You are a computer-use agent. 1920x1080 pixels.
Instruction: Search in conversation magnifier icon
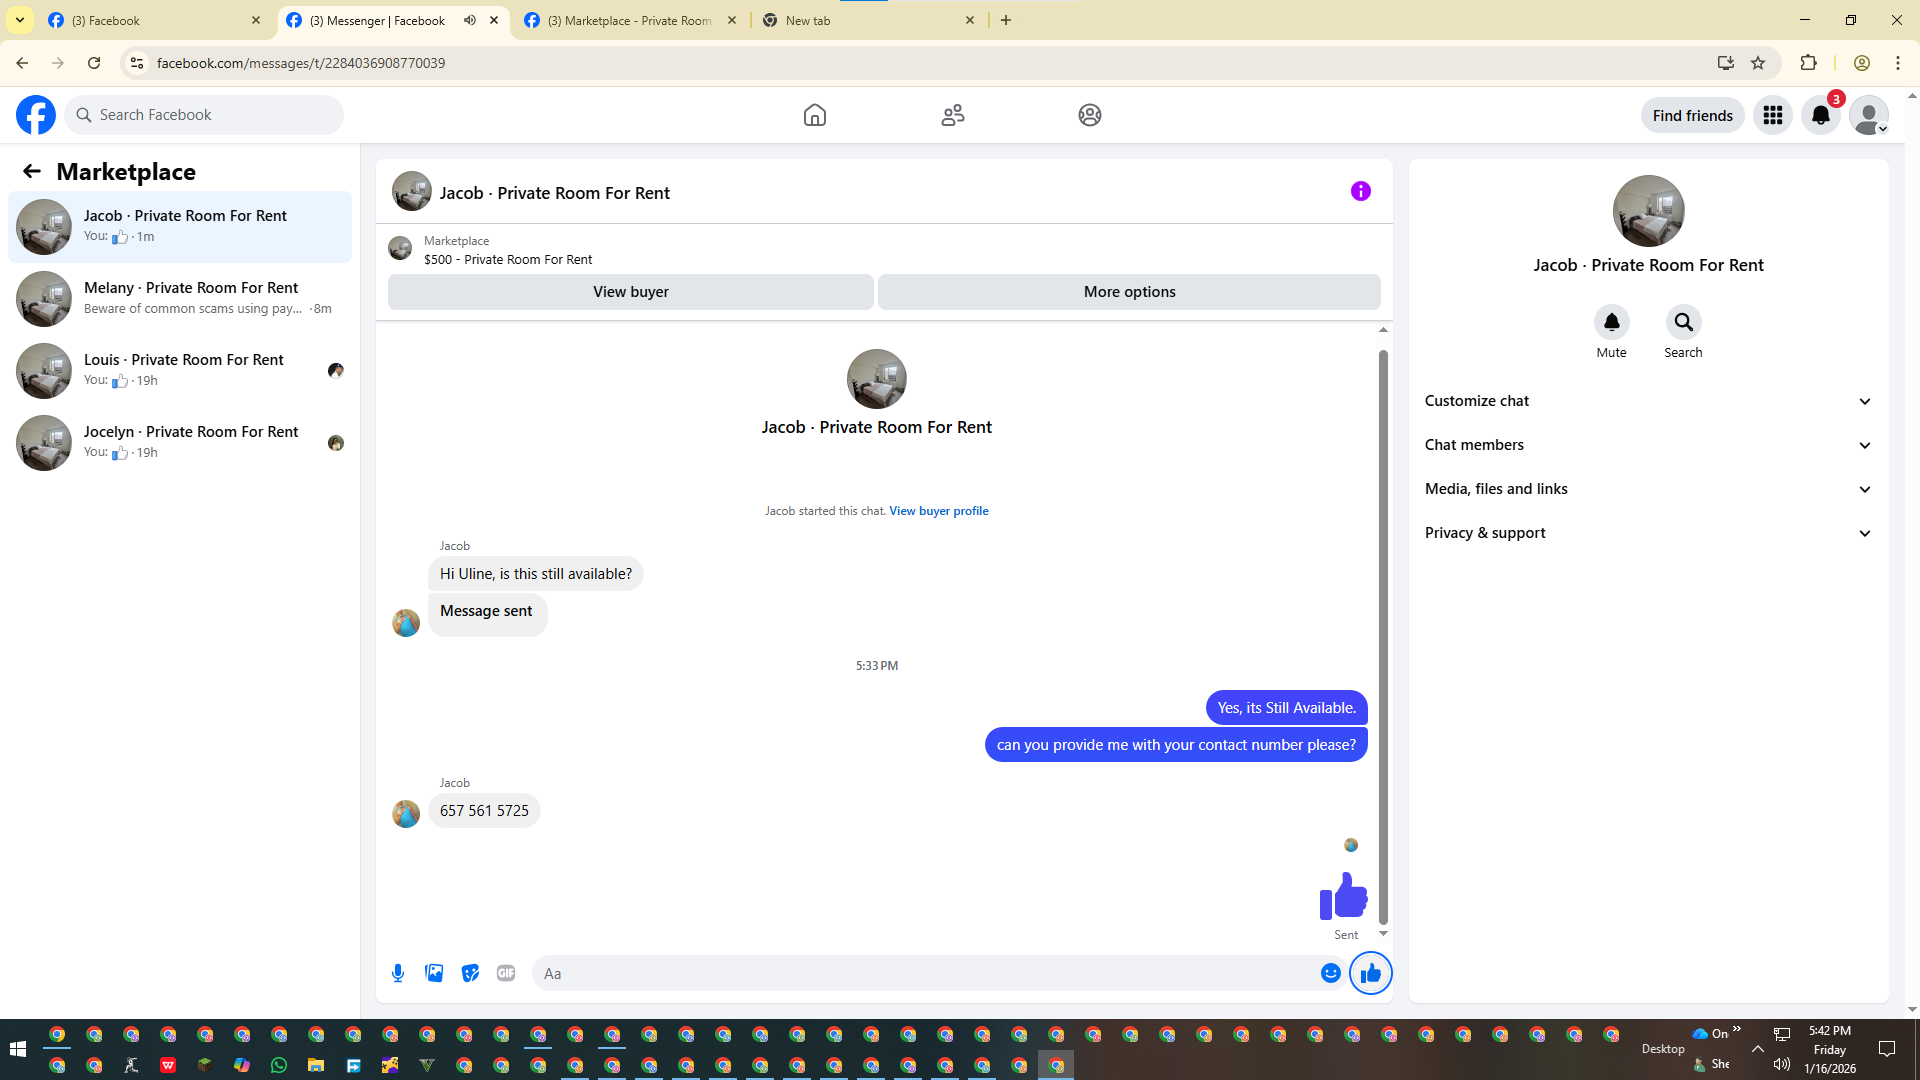pyautogui.click(x=1683, y=322)
